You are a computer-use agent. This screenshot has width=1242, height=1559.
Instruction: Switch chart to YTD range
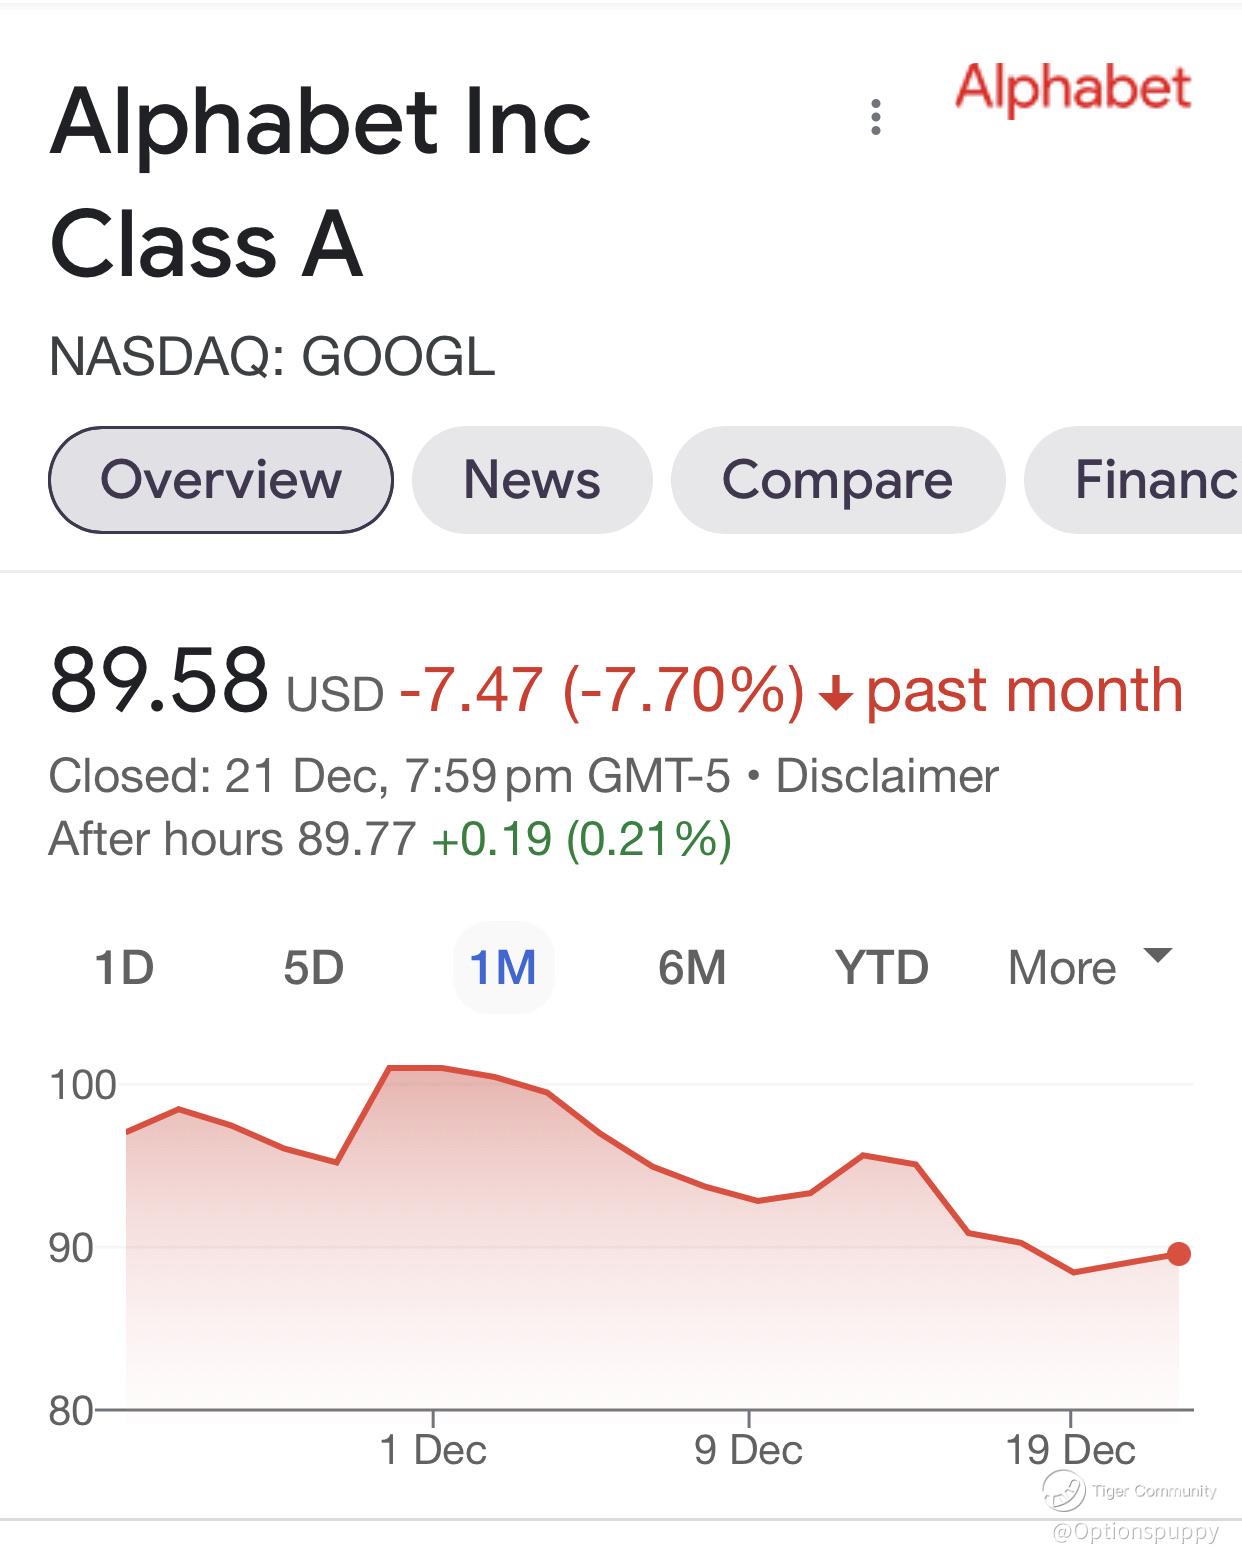pyautogui.click(x=882, y=968)
